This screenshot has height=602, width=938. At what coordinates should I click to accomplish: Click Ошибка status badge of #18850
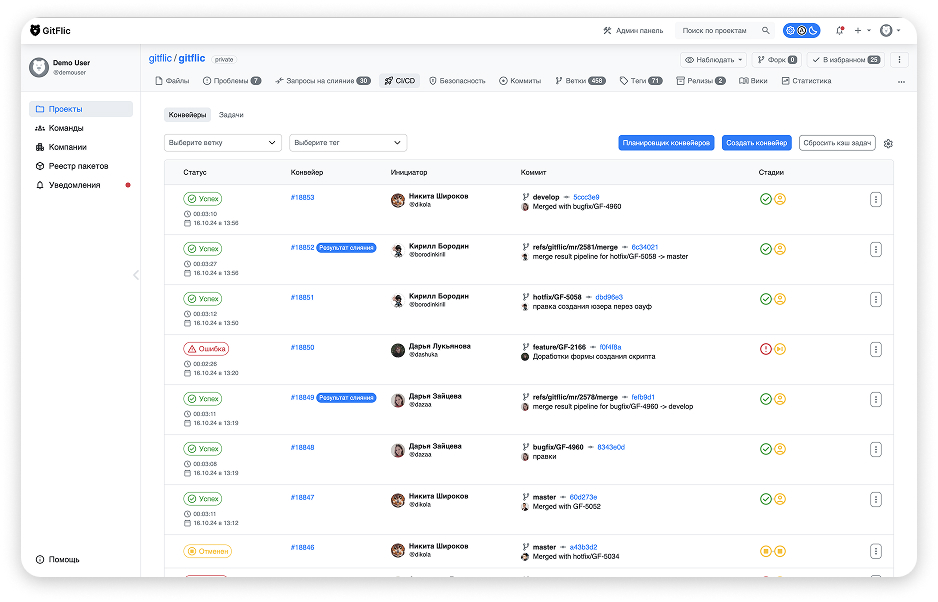click(x=206, y=349)
